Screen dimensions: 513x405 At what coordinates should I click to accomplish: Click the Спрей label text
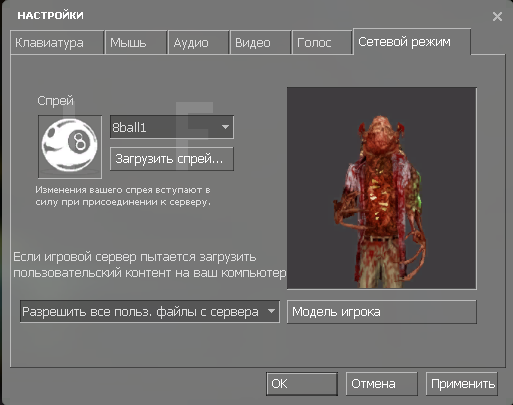(55, 101)
